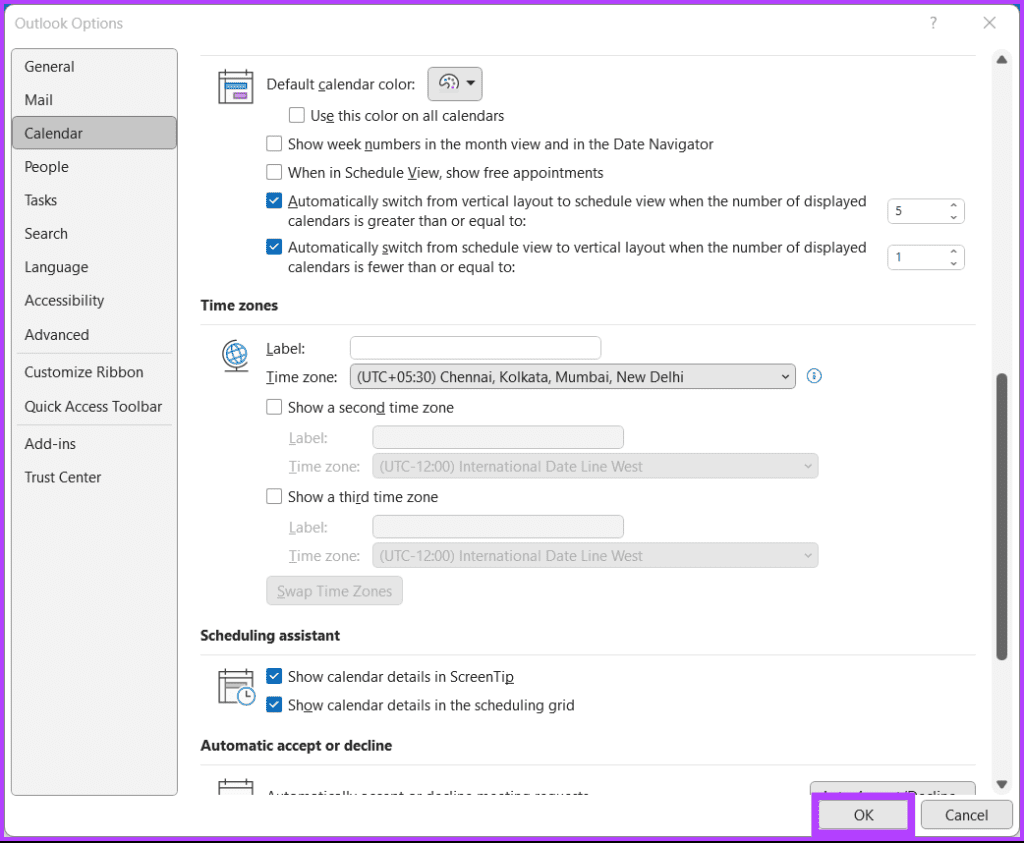
Task: Open the Default calendar color dropdown
Action: pyautogui.click(x=455, y=84)
